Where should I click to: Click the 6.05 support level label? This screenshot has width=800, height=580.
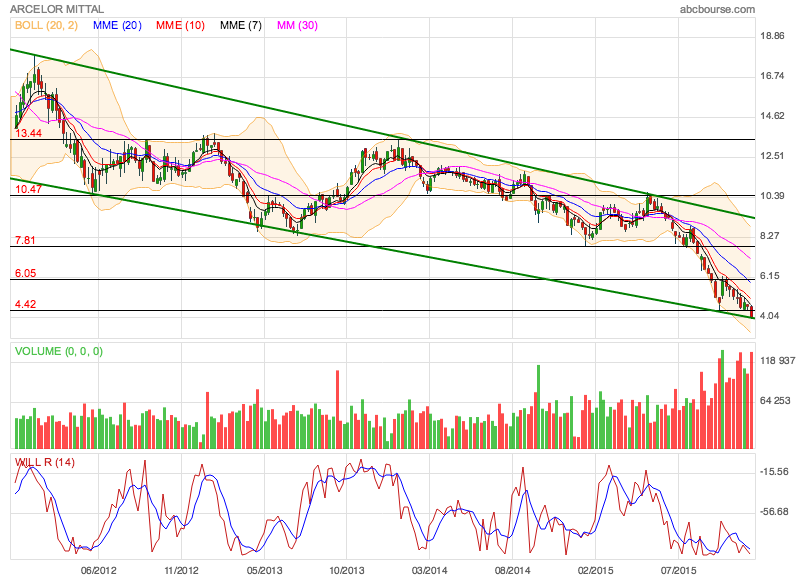[26, 273]
